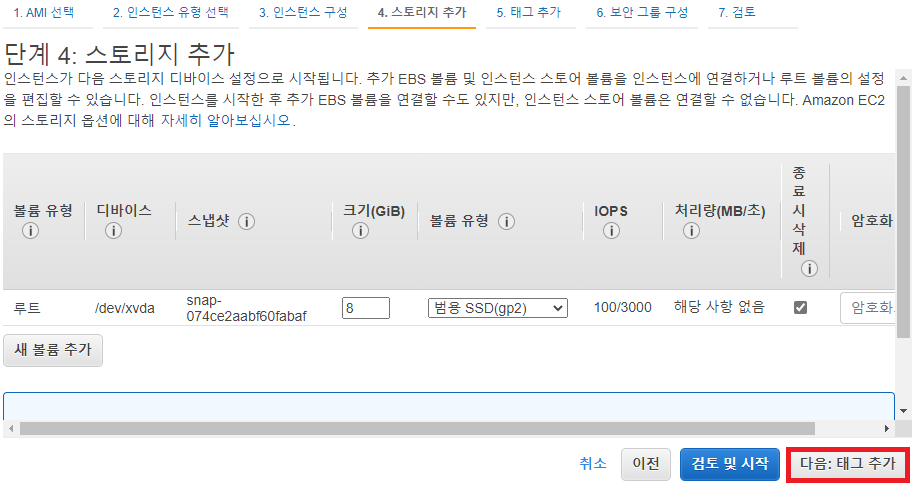
Task: Click 검토 및 시작 button
Action: 729,464
